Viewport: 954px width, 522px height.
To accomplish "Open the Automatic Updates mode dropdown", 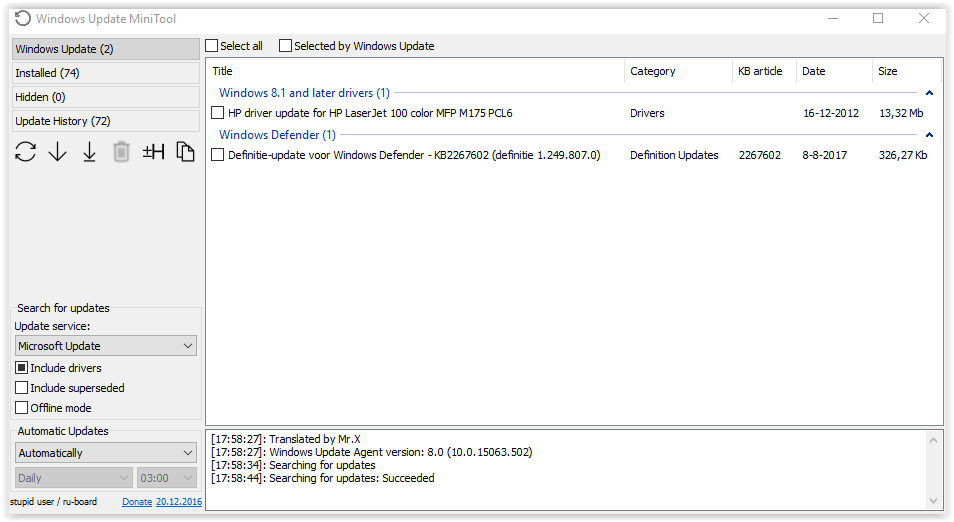I will 106,453.
